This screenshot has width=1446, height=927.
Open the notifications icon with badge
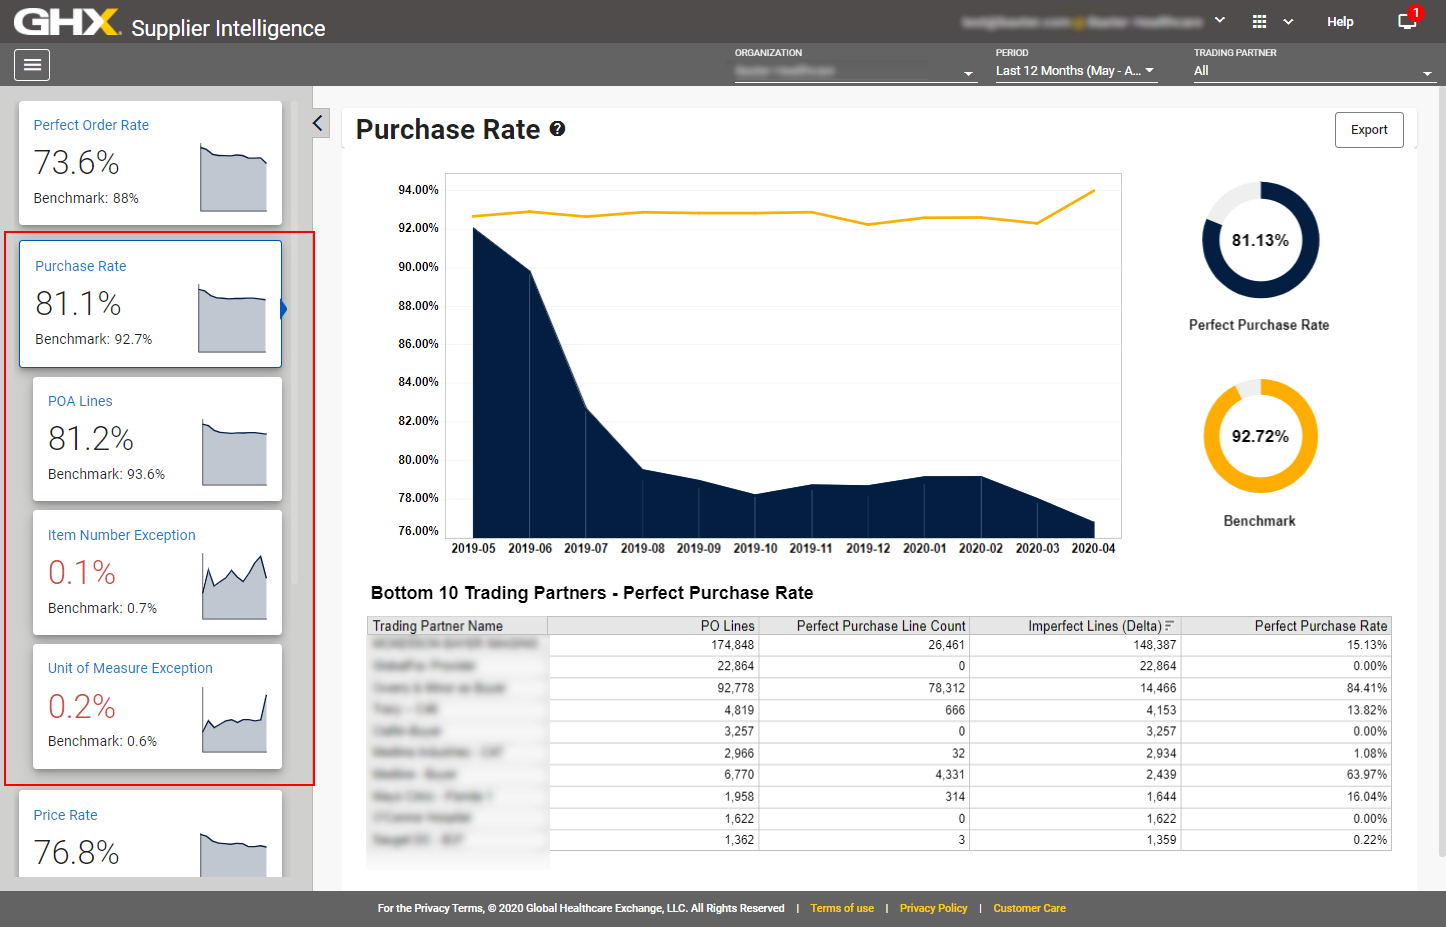tap(1408, 20)
